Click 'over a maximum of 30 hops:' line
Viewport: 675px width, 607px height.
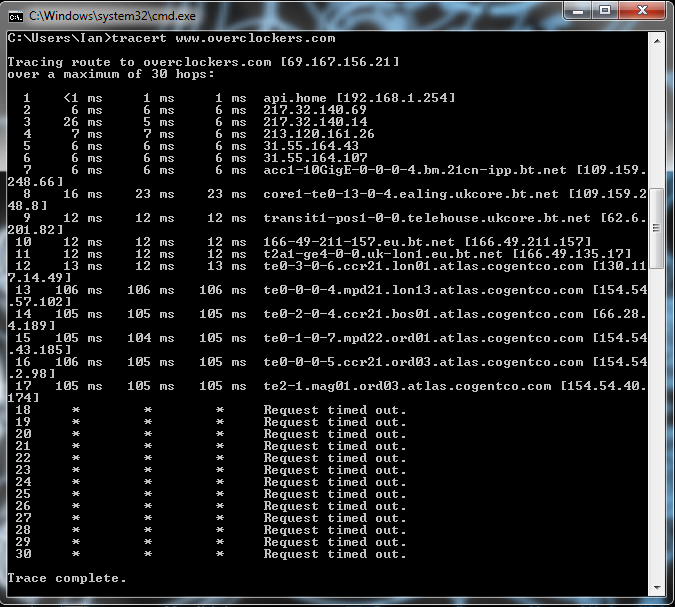[x=111, y=74]
